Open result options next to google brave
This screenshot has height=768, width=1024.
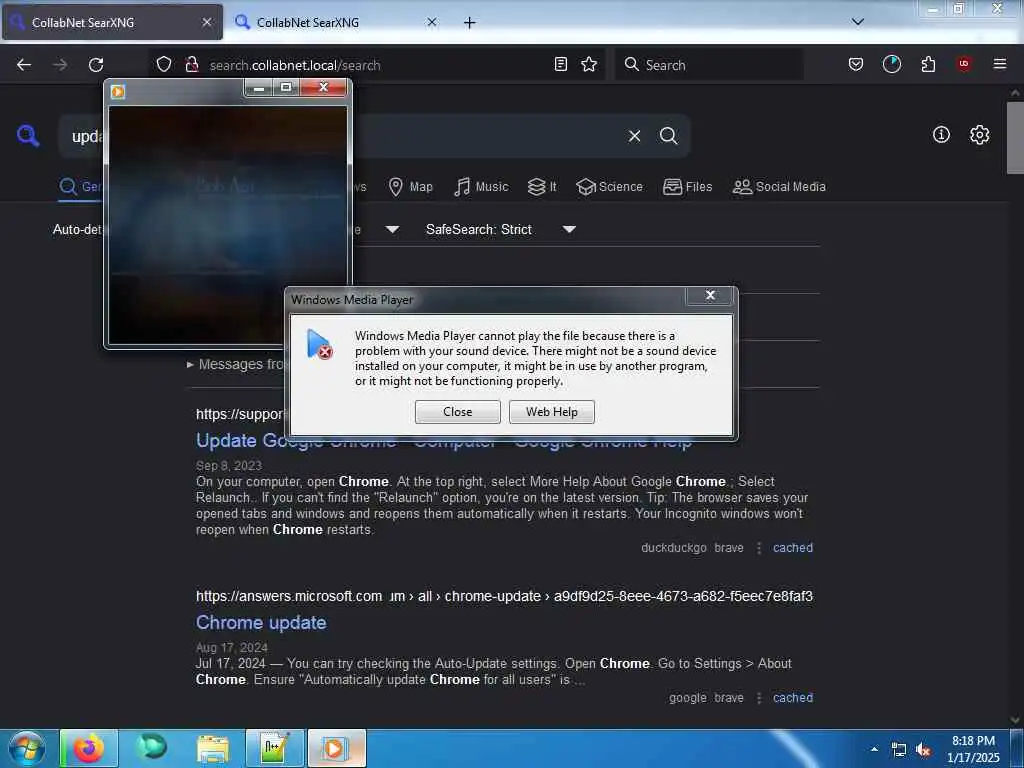tap(759, 698)
